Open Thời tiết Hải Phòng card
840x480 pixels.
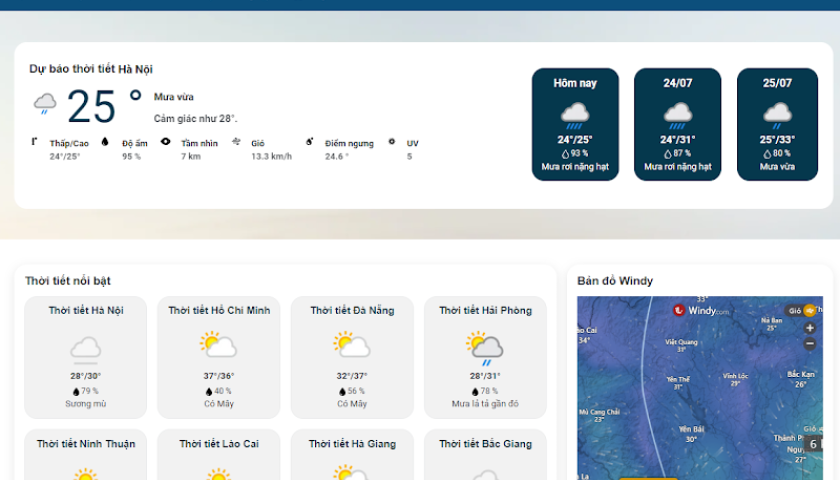tap(485, 357)
